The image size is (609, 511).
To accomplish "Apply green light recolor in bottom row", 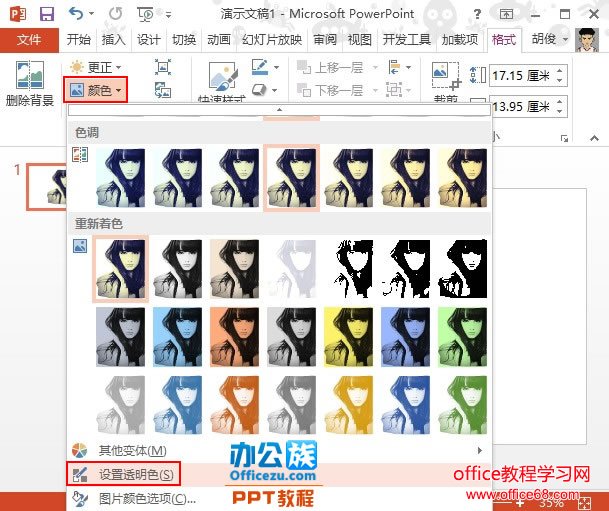I will click(462, 405).
